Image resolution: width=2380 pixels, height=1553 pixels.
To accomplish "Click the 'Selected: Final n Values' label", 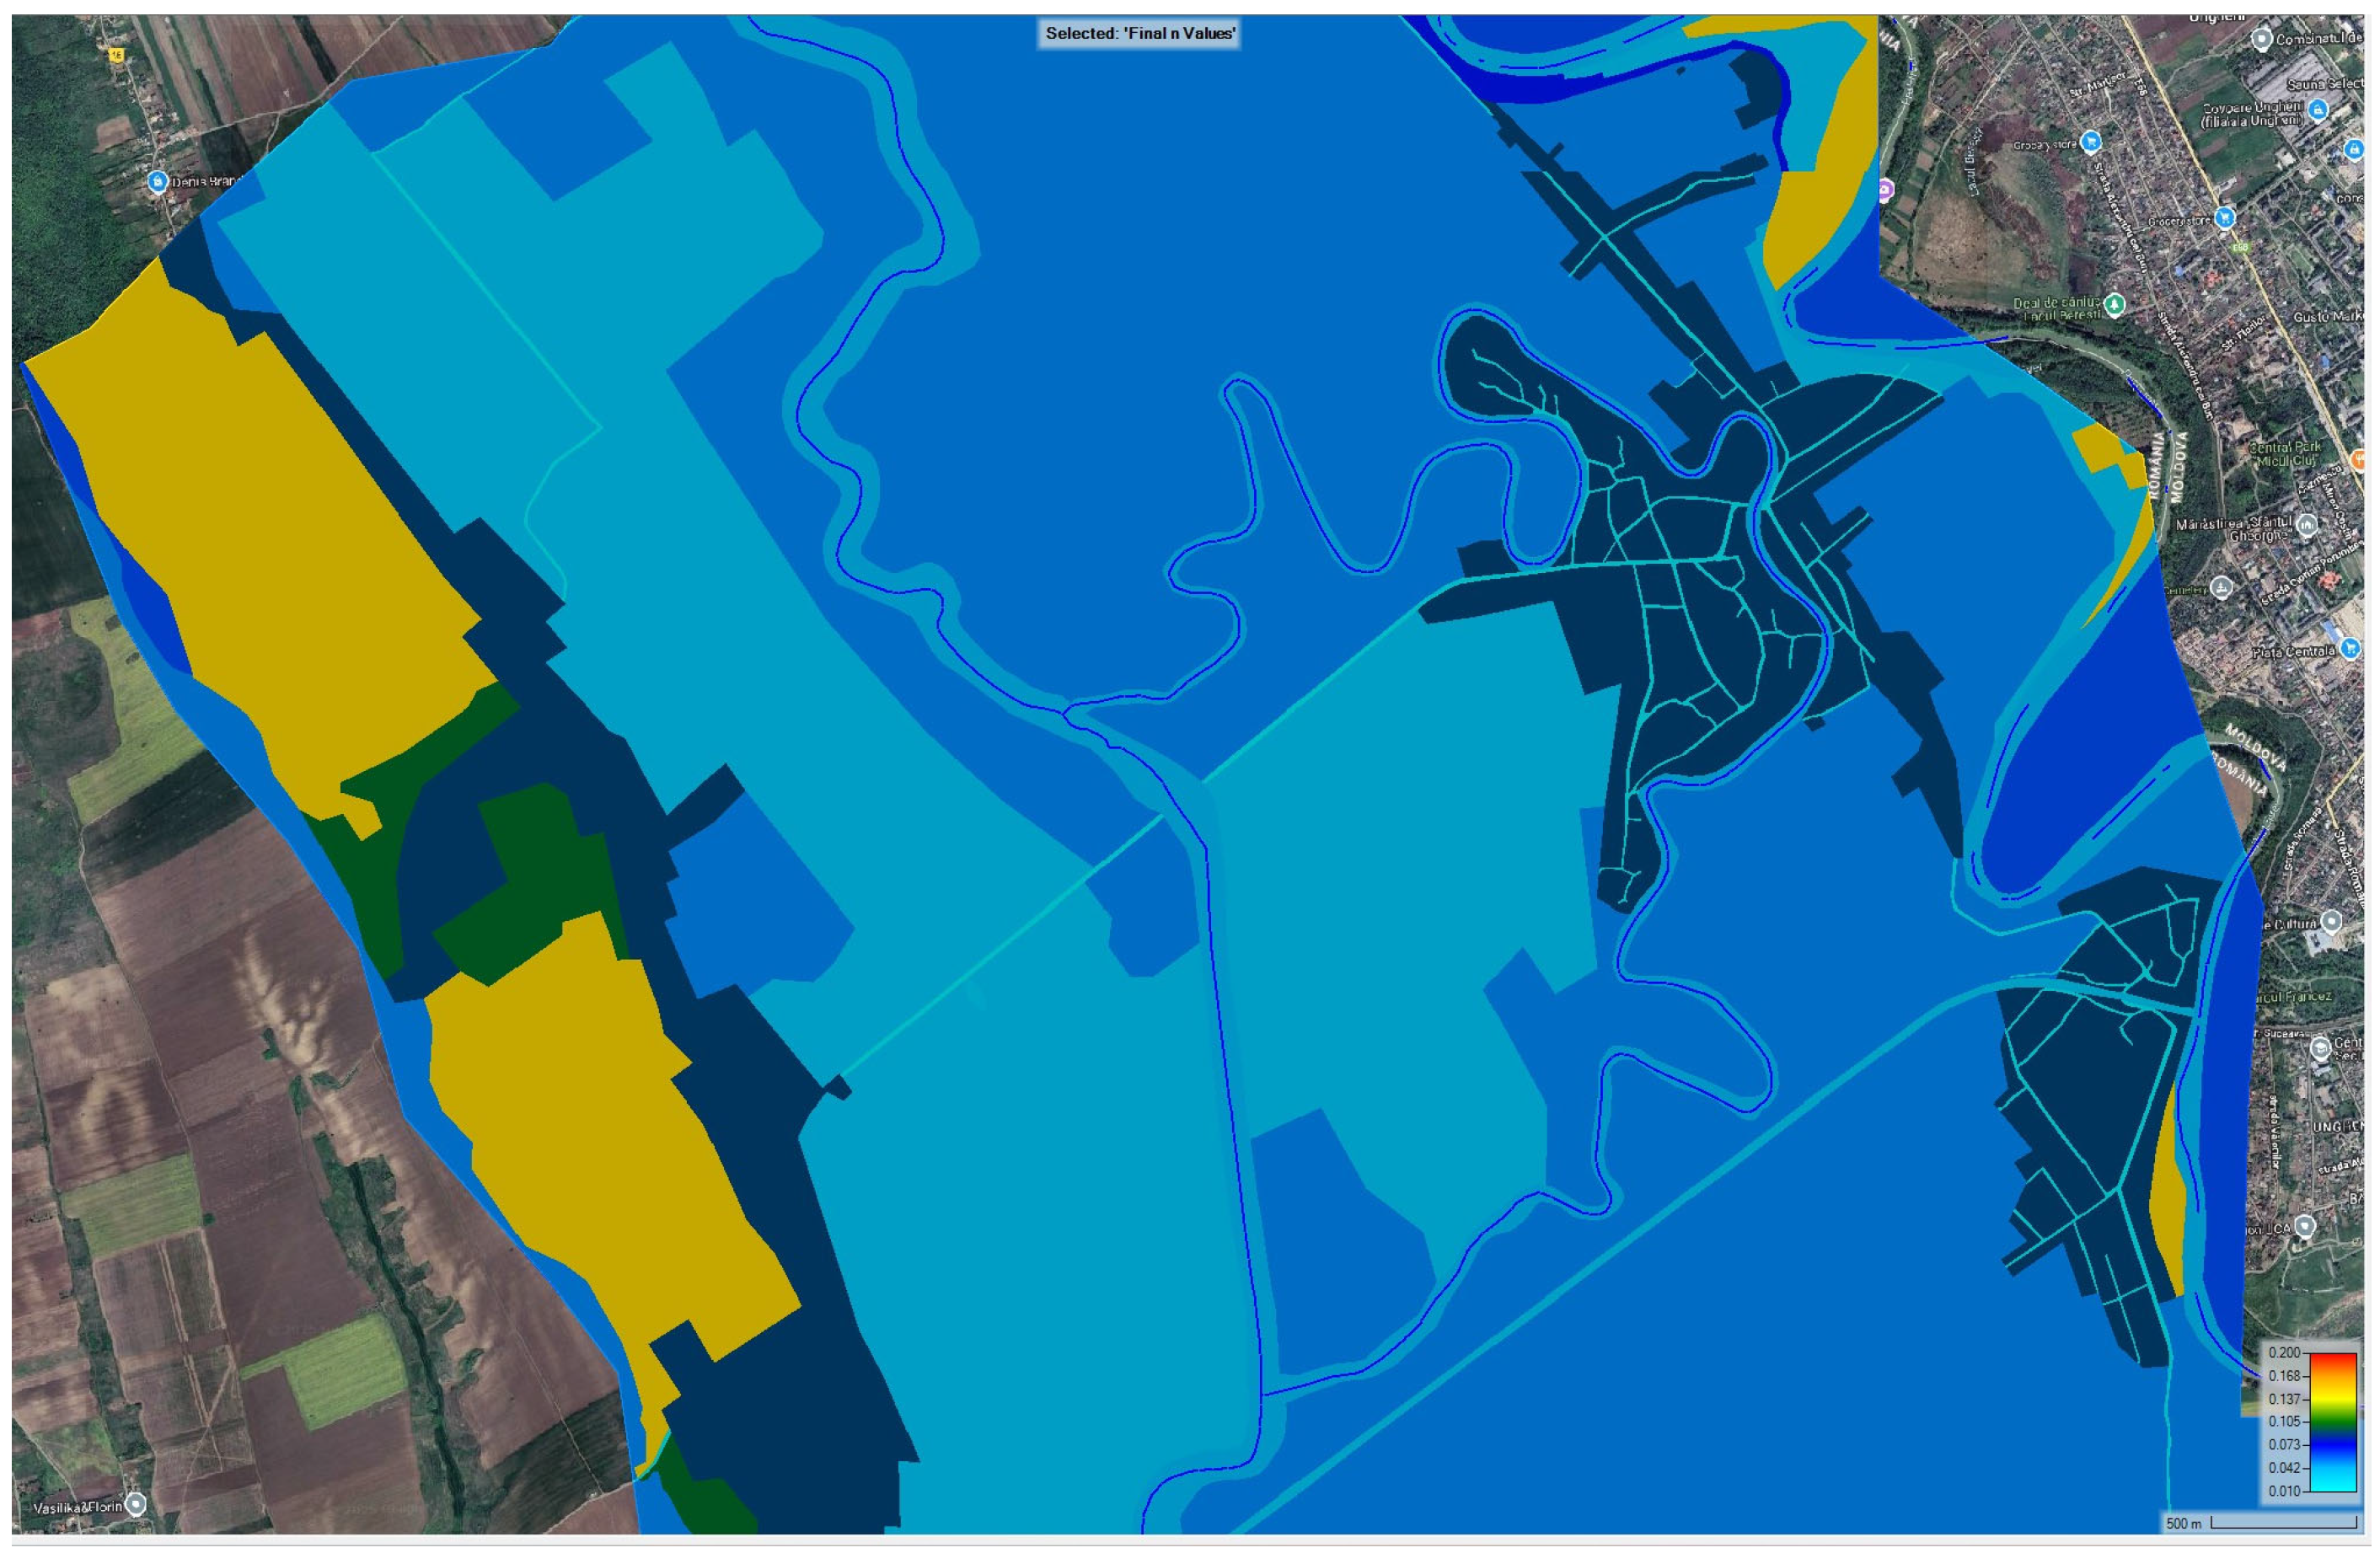I will coord(1140,33).
